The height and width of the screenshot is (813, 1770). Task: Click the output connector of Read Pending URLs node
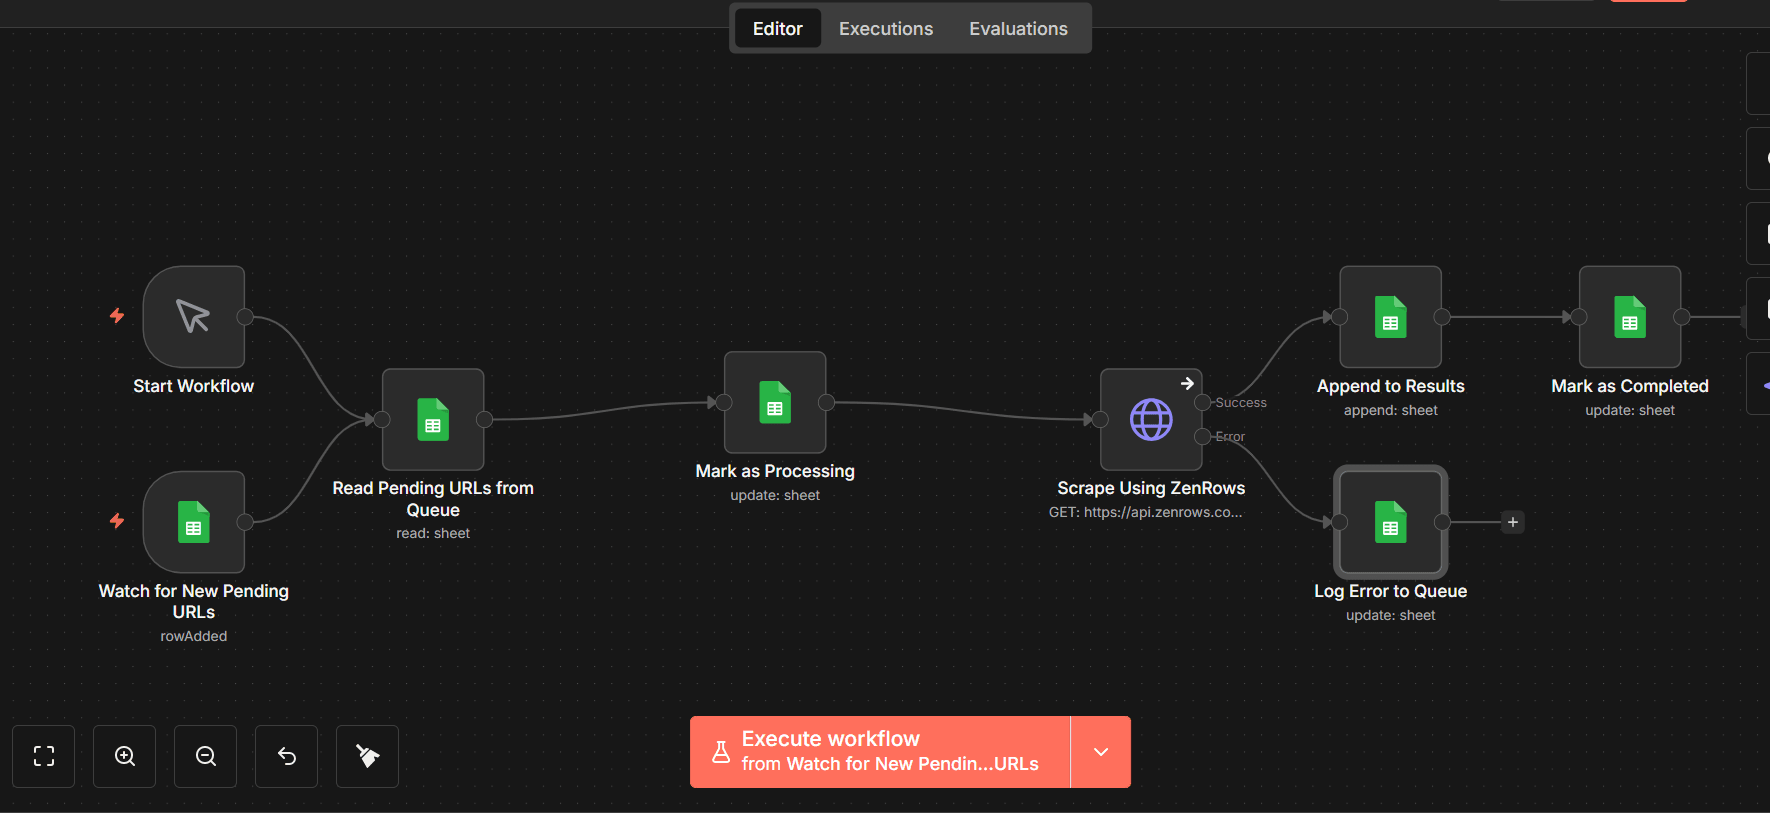click(x=484, y=420)
